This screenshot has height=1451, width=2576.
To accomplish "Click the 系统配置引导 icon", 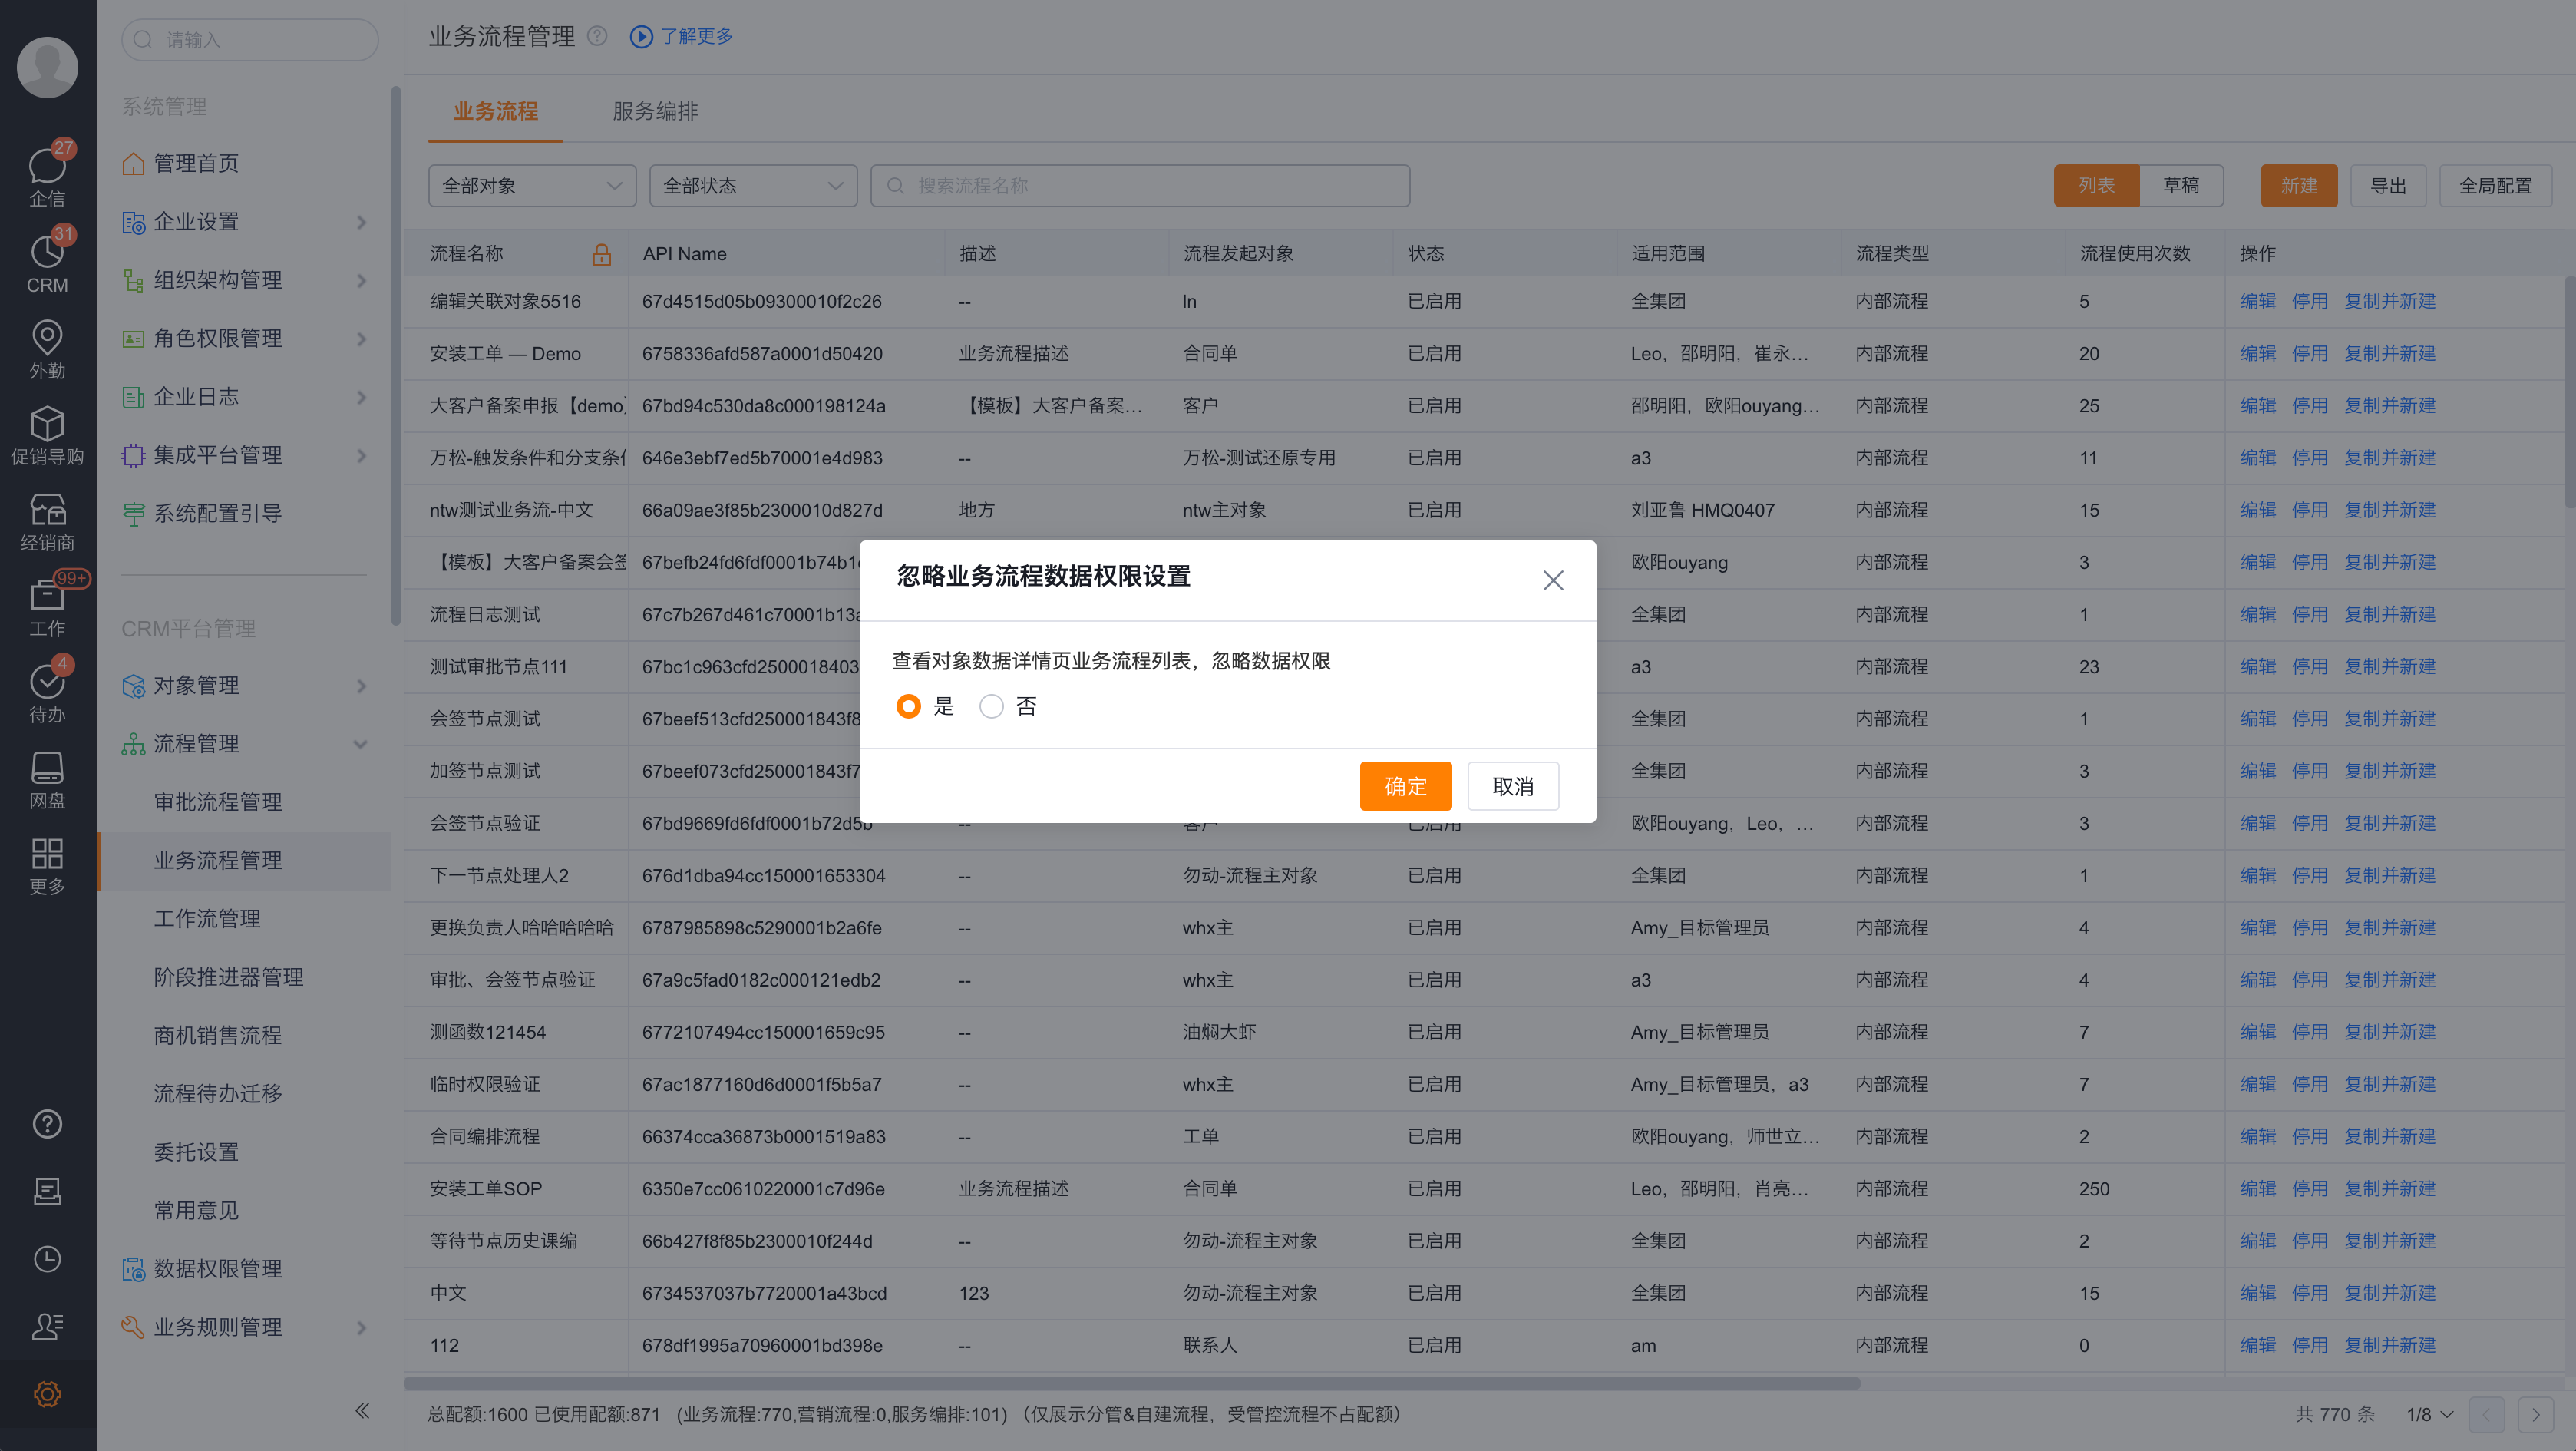I will tap(133, 514).
